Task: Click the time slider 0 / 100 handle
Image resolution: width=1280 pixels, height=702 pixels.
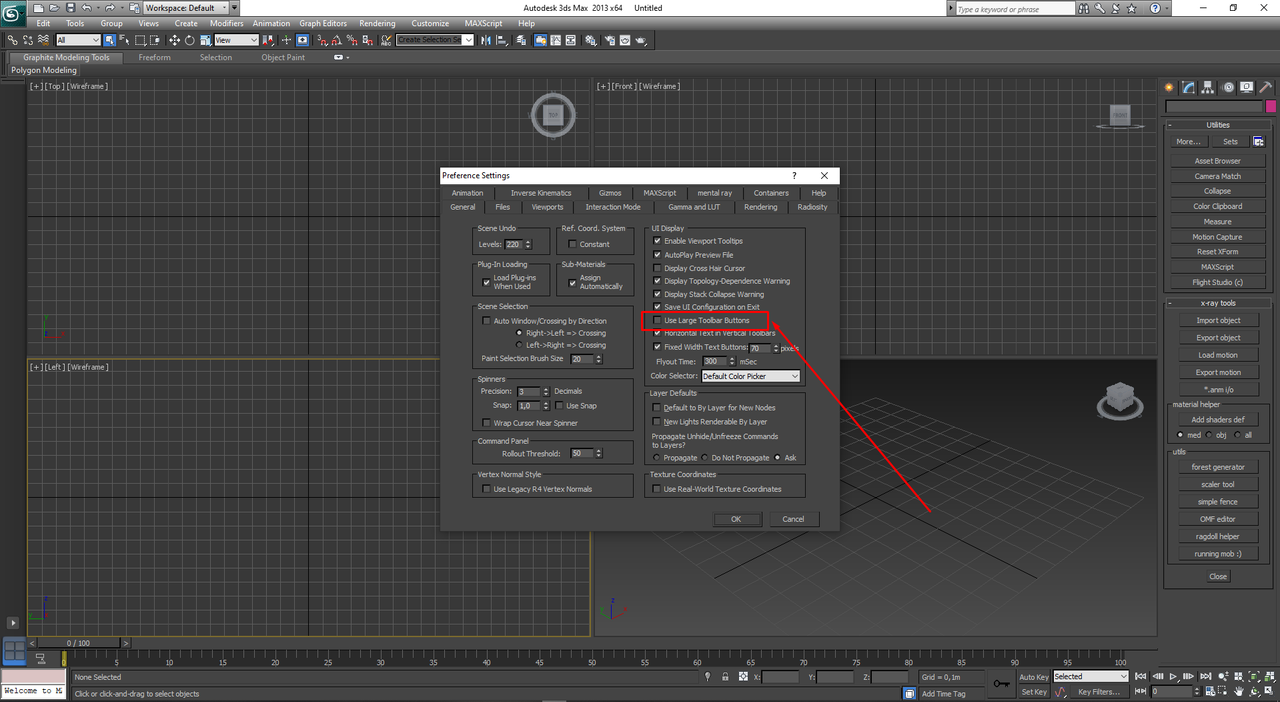Action: pos(78,643)
